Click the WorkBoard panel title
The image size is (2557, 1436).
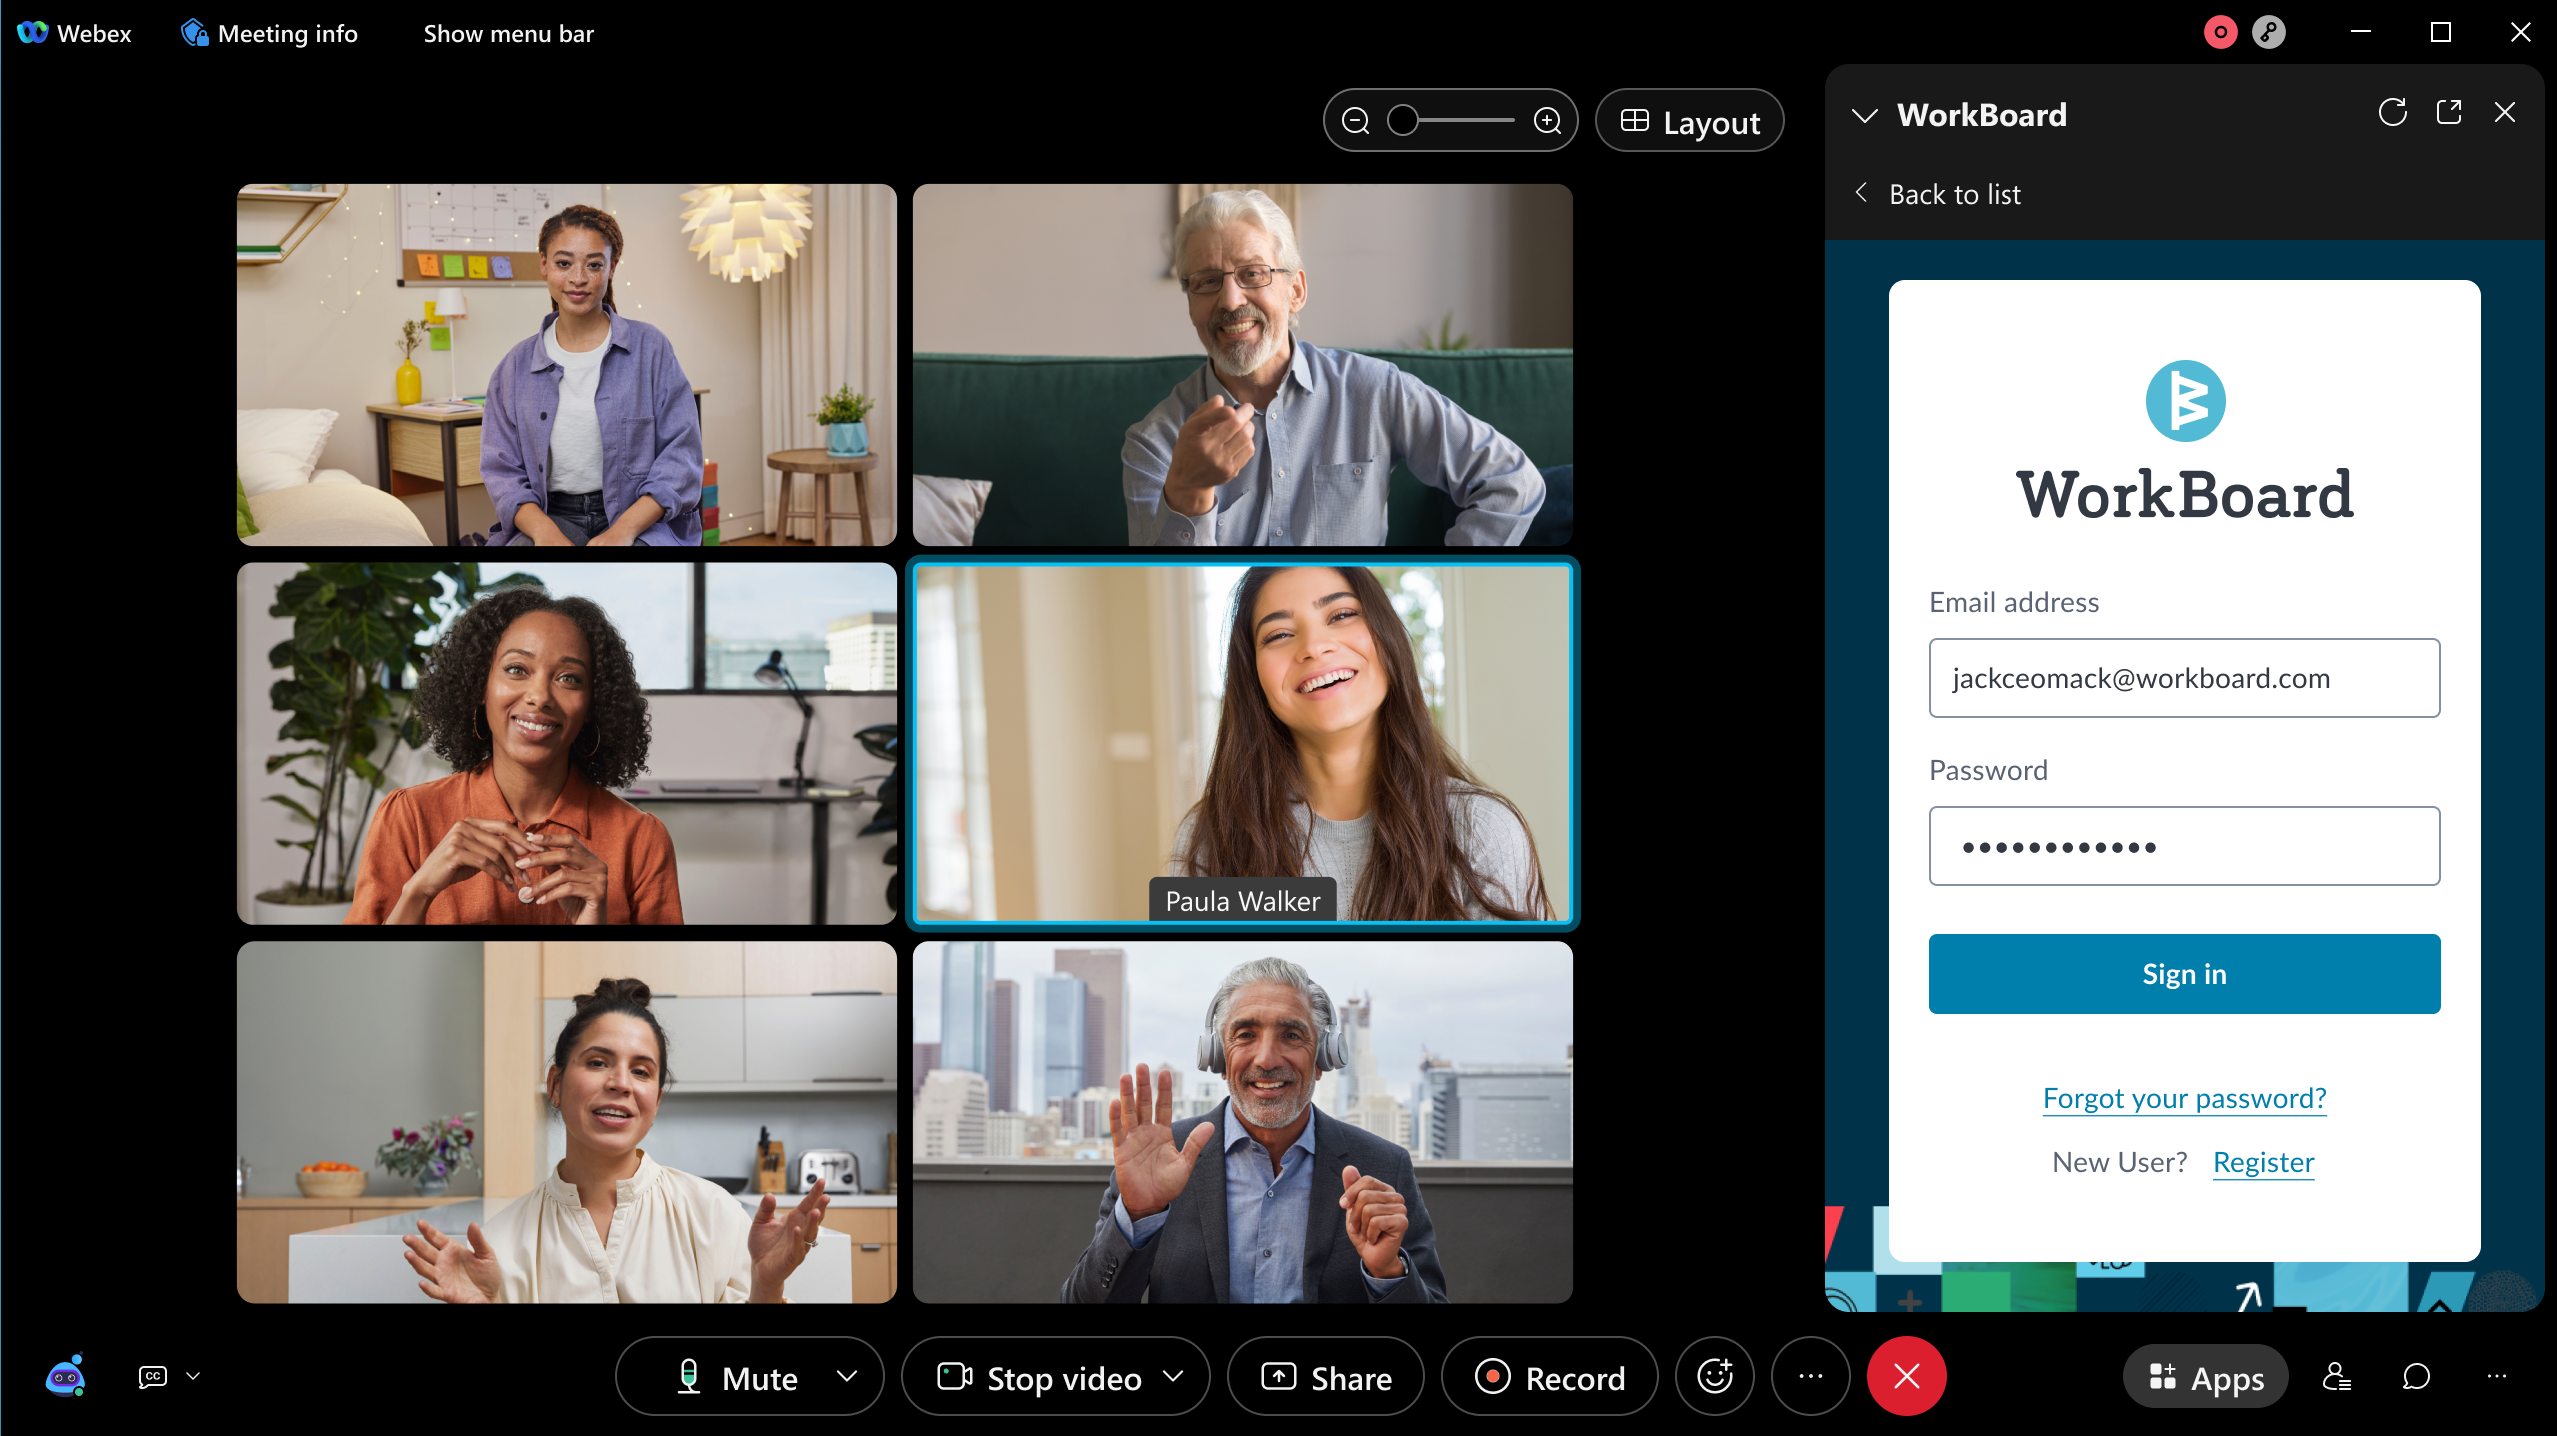click(1981, 115)
